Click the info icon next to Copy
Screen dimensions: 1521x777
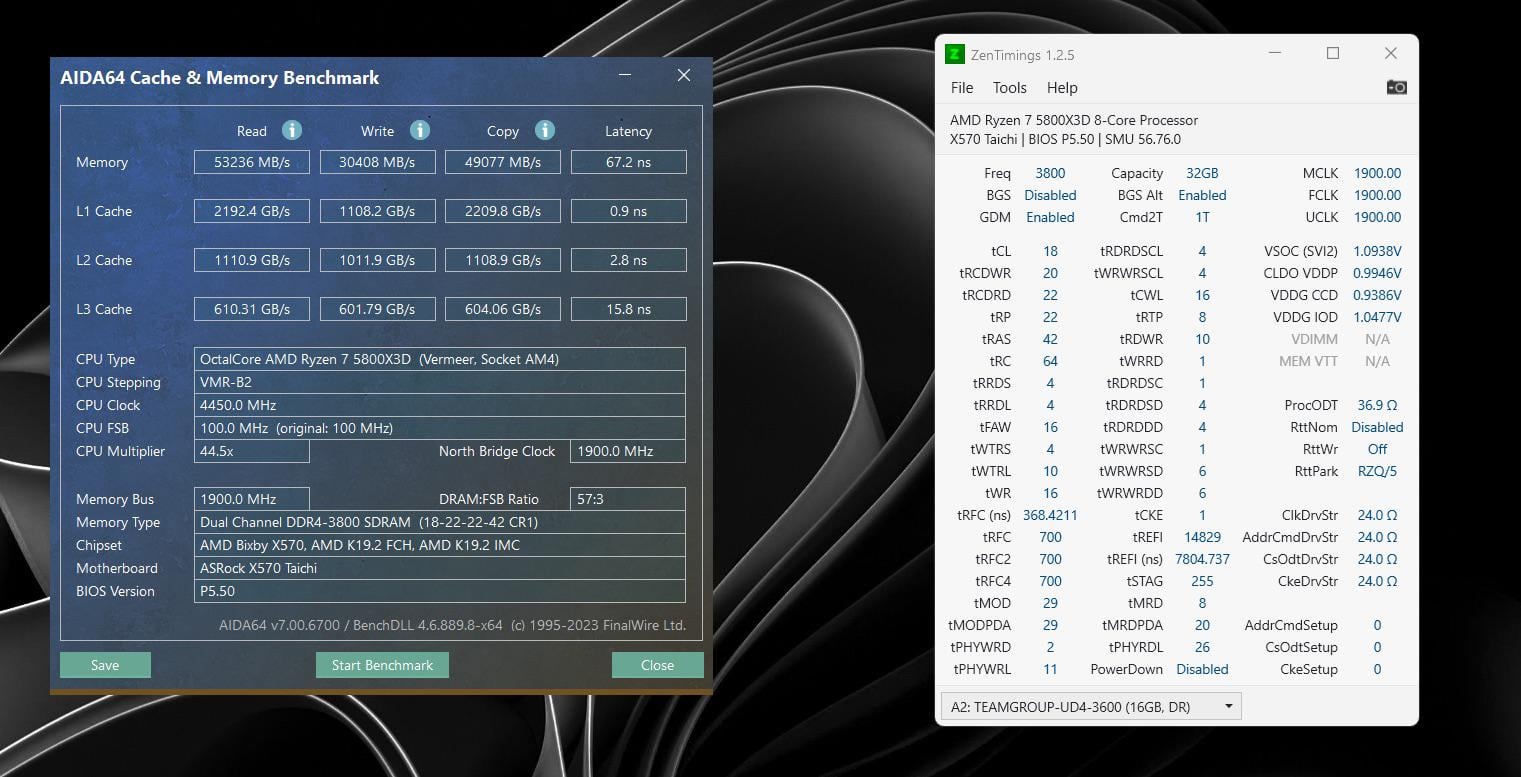click(545, 130)
